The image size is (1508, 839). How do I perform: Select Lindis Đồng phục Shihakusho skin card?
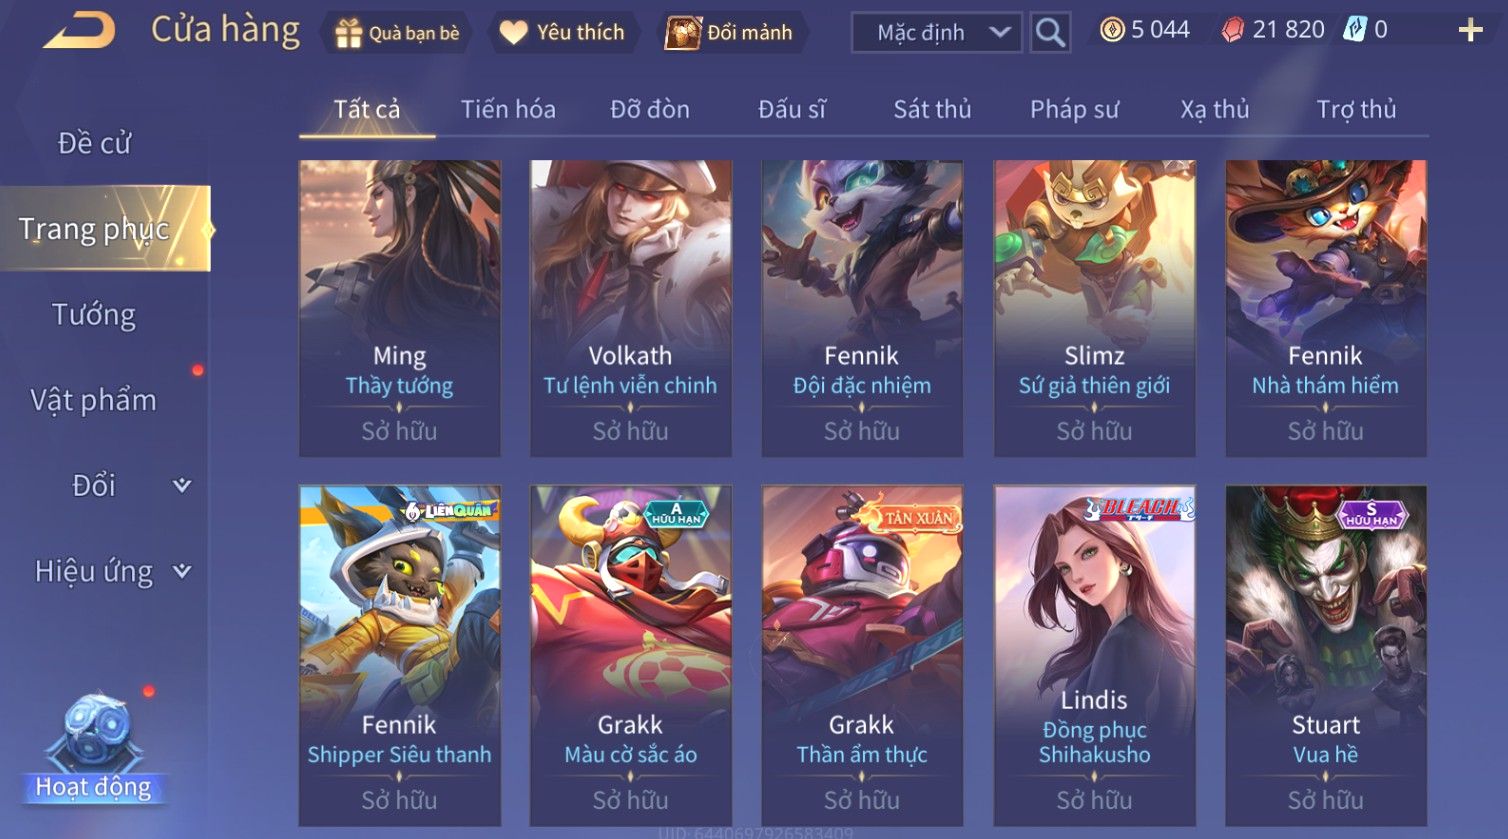tap(1094, 655)
